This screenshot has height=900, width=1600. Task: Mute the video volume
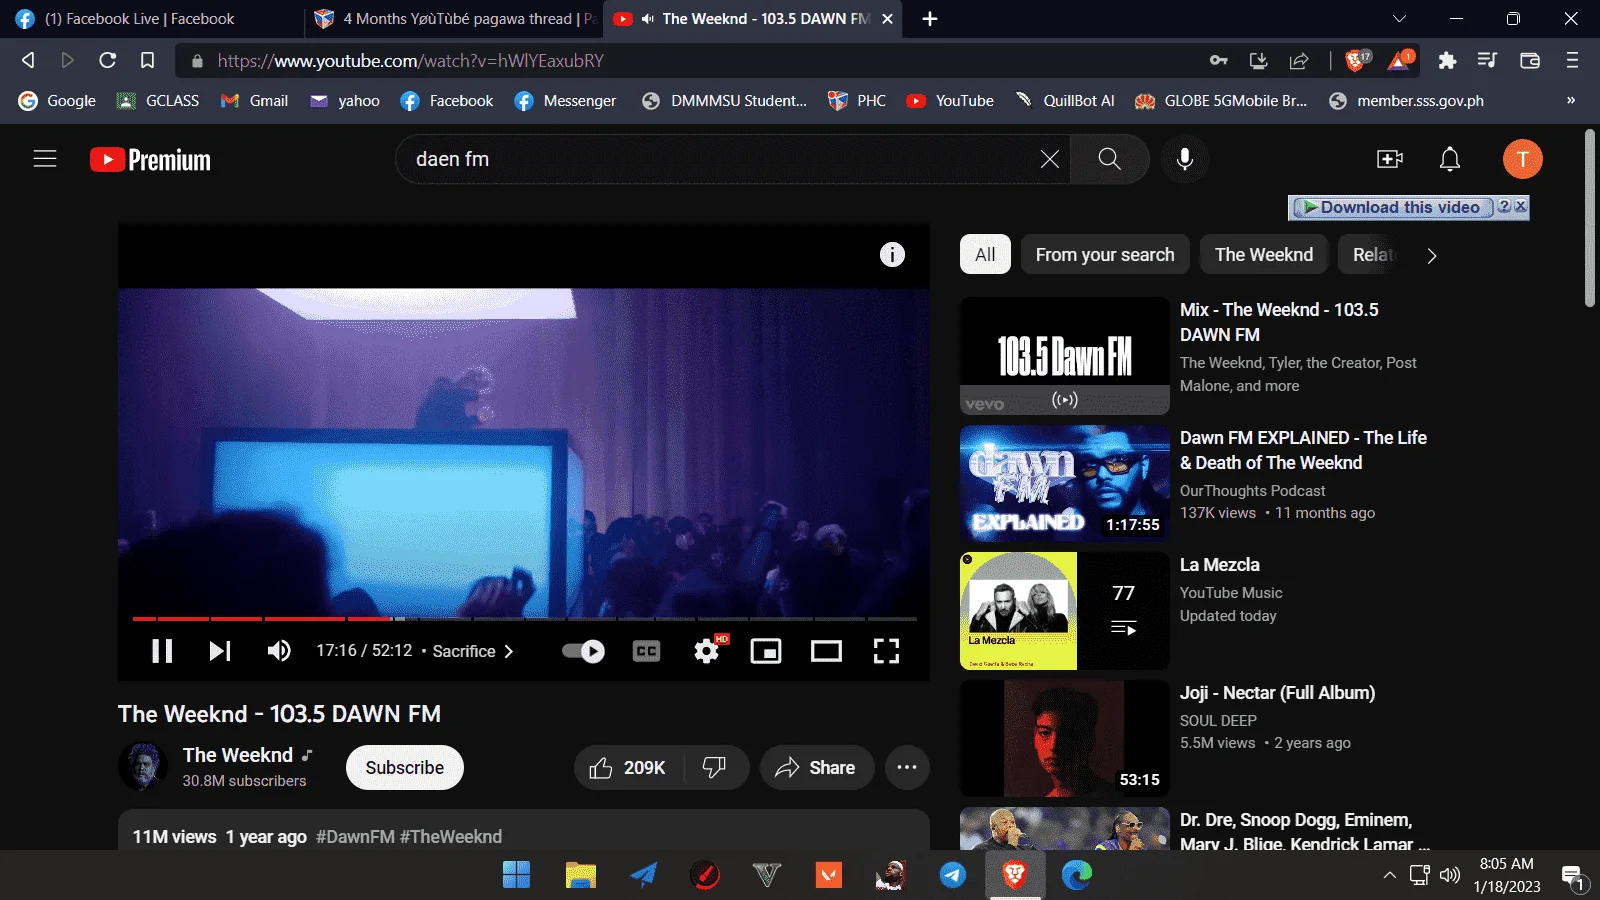click(279, 651)
